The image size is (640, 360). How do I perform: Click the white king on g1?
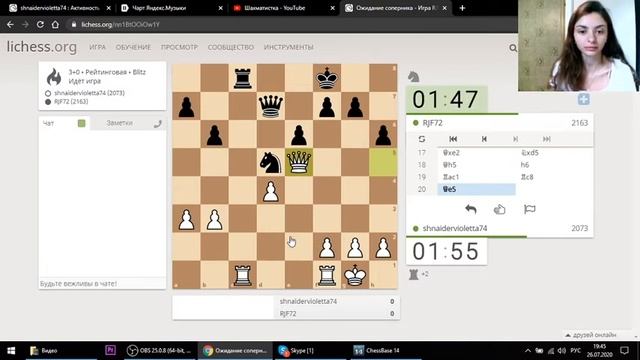tap(355, 275)
